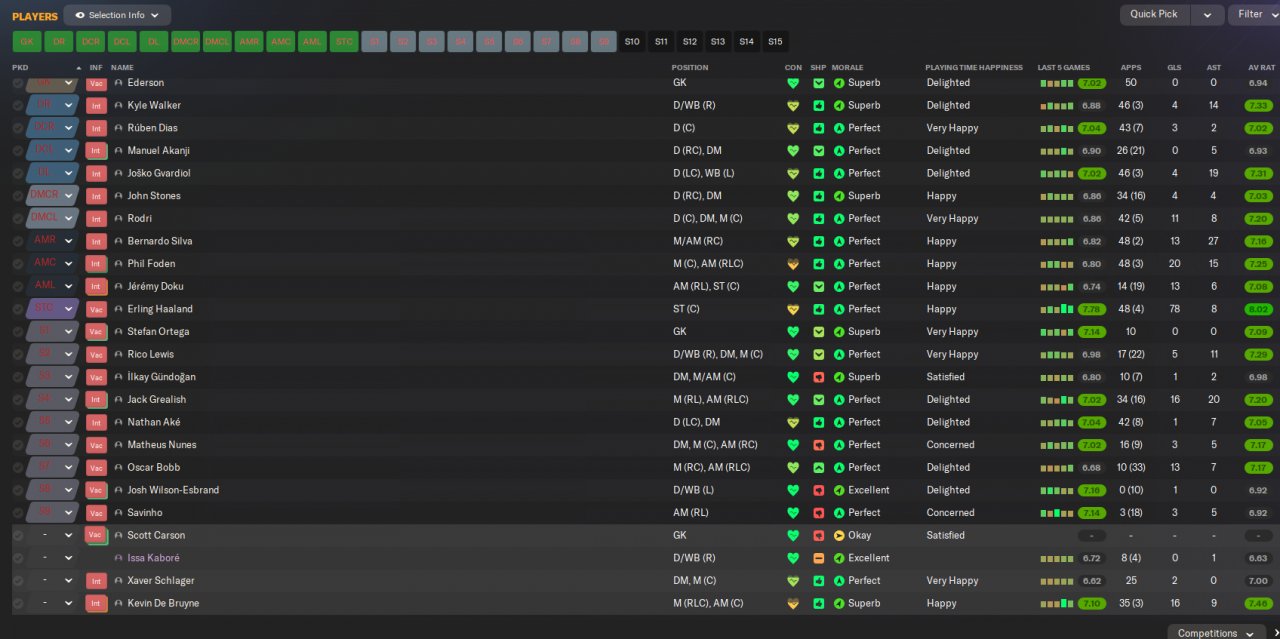Click Oscar Bobb's match sharpness icon
1280x639 pixels.
(818, 467)
